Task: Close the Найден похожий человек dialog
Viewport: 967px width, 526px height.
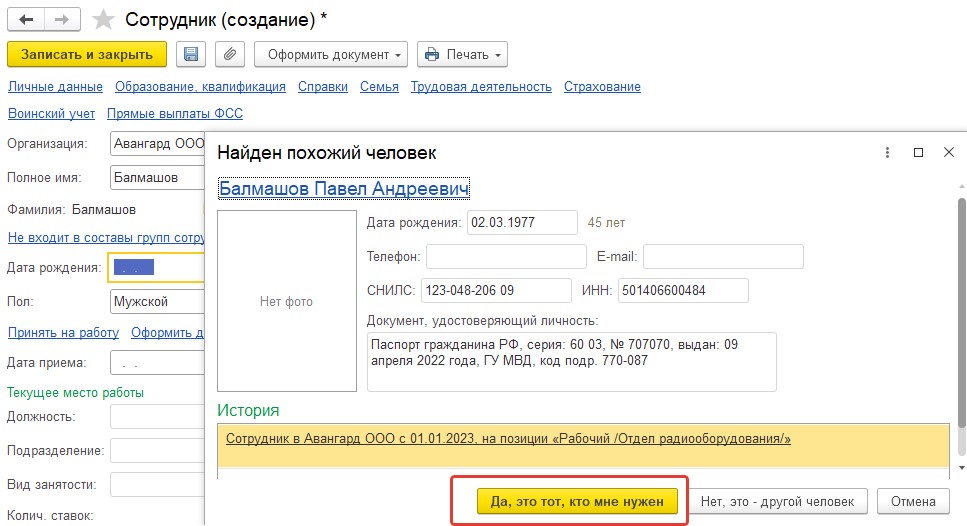Action: 948,152
